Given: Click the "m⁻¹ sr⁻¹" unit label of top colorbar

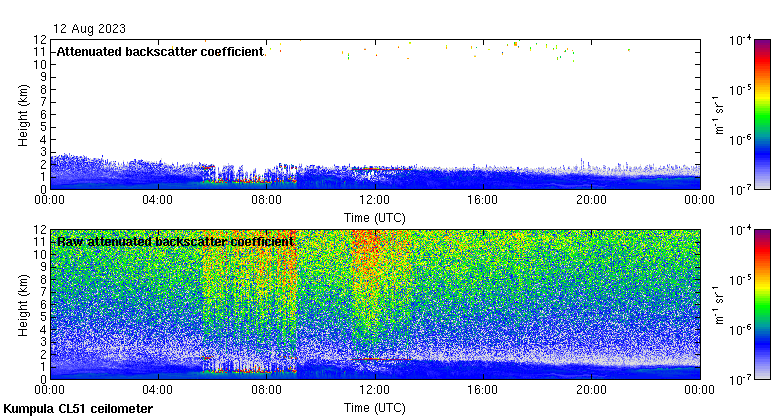Looking at the screenshot, I should [719, 114].
